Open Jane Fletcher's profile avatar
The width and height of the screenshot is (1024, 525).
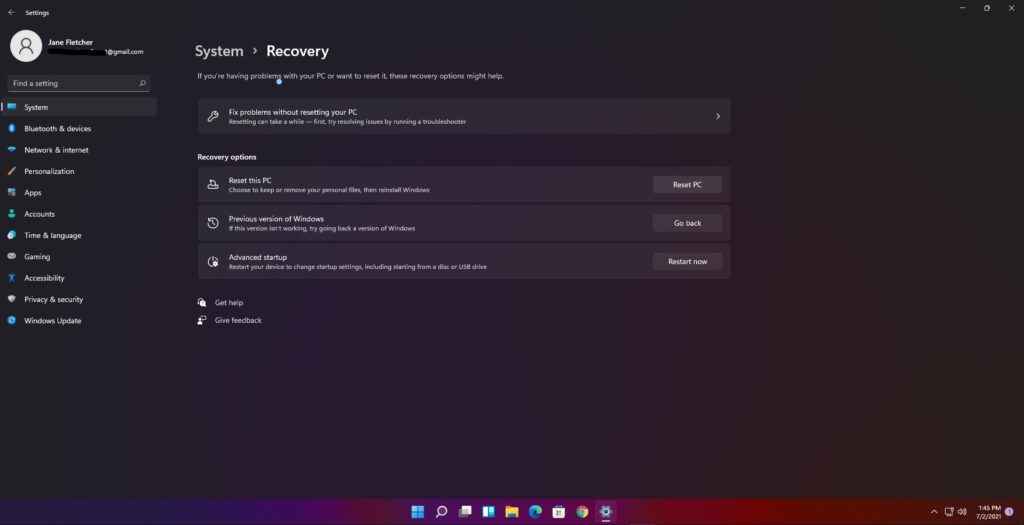point(26,46)
